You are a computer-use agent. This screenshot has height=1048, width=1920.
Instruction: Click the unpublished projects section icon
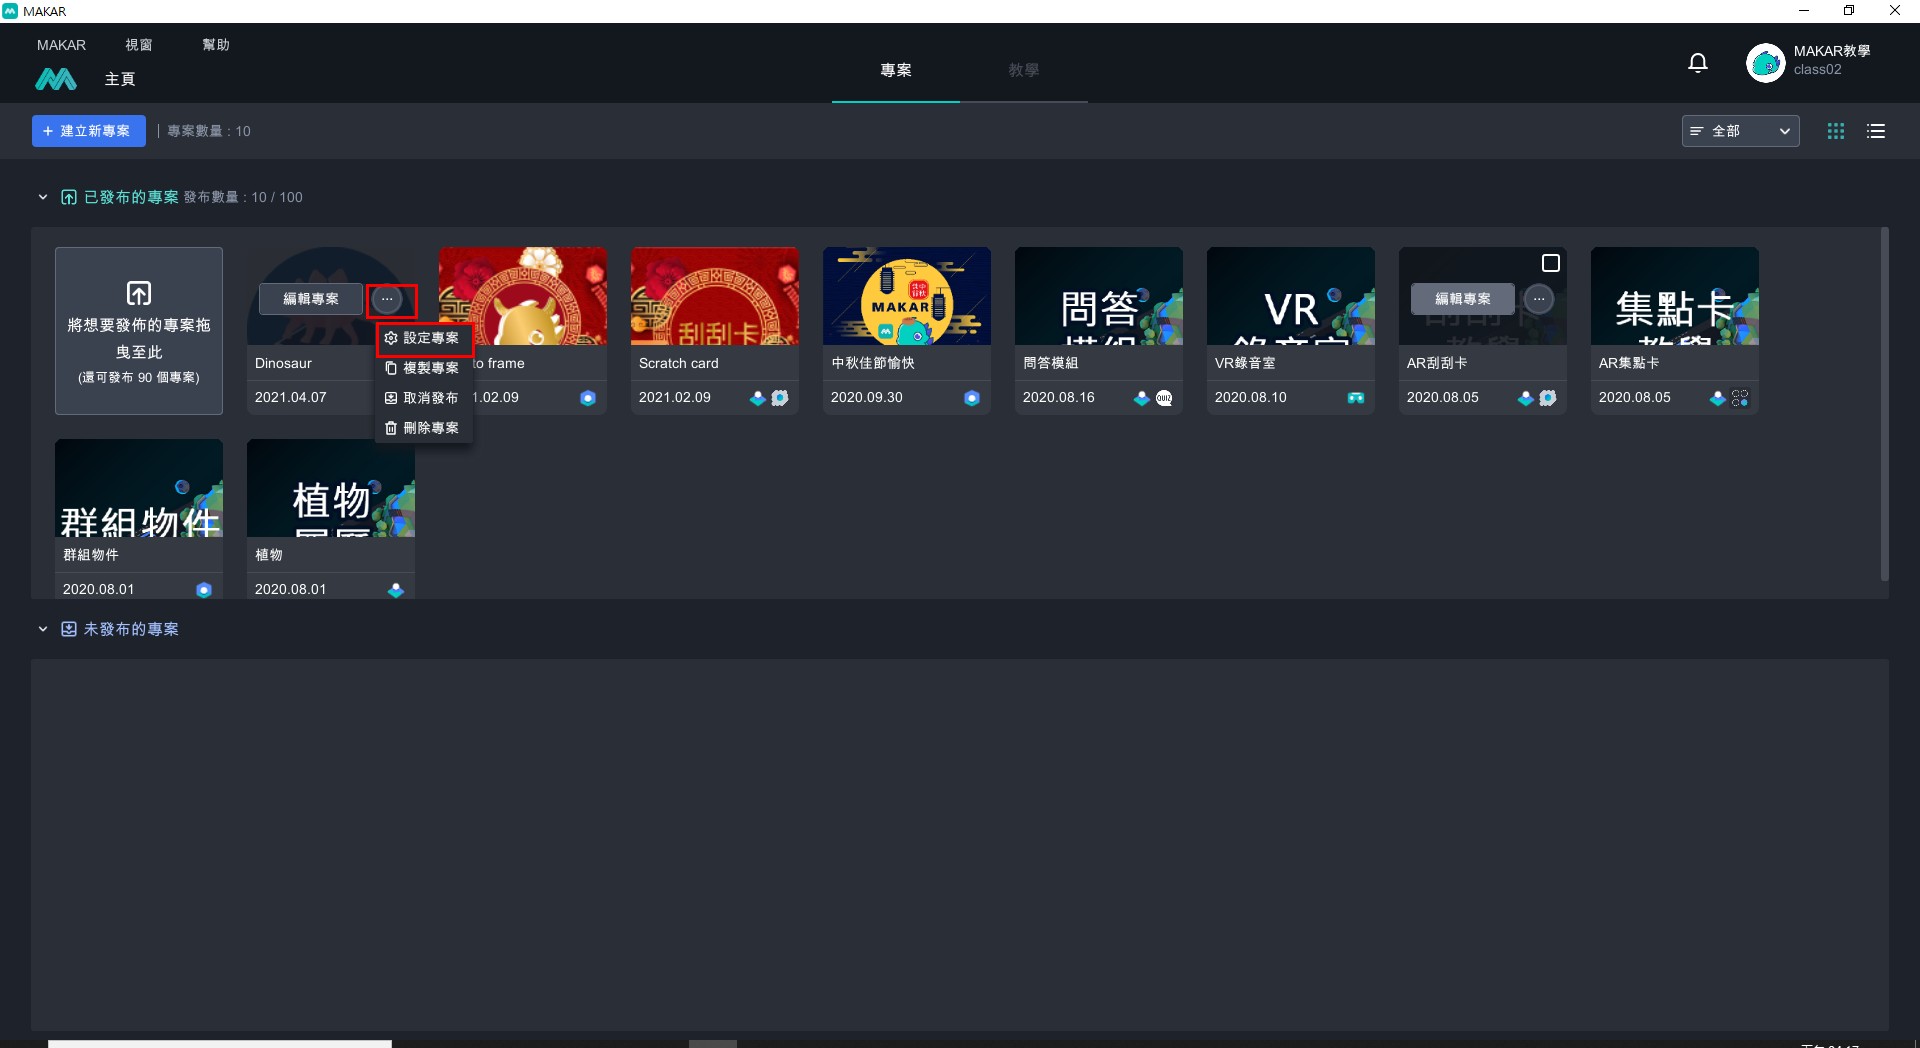(x=68, y=629)
